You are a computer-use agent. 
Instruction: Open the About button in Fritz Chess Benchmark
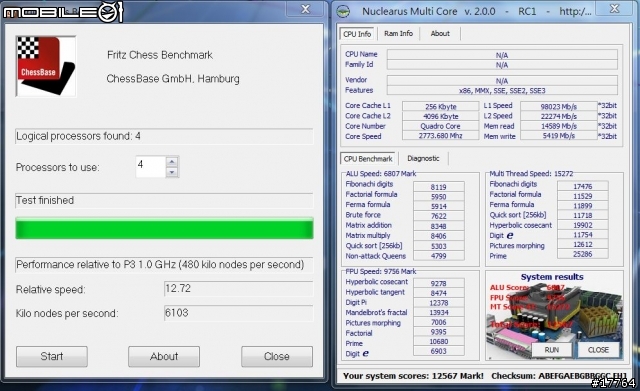164,356
